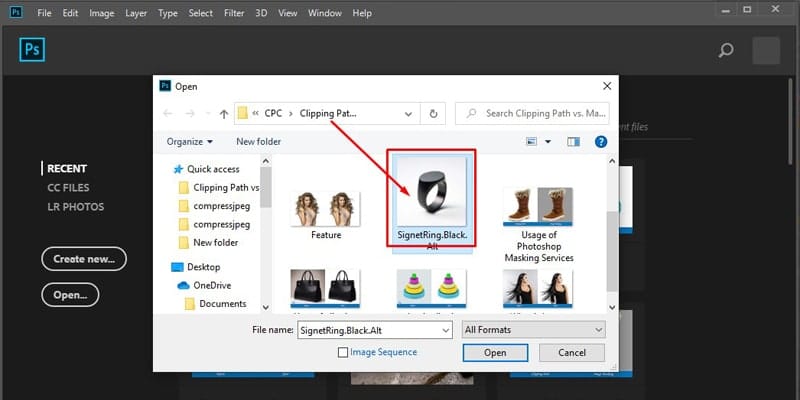Select the colorful stacking rings thumbnail
800x400 pixels.
click(432, 288)
